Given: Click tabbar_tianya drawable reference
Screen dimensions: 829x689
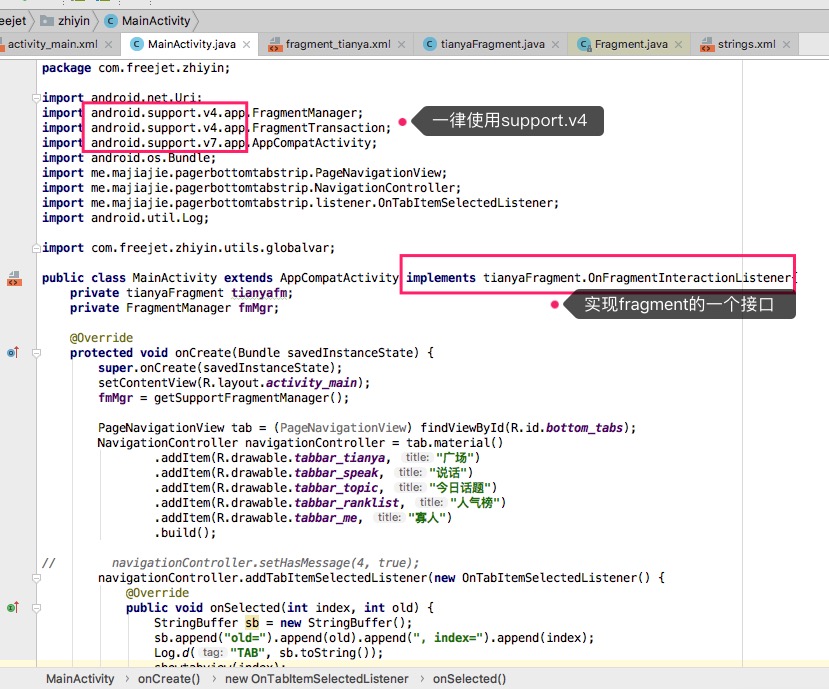Looking at the screenshot, I should coord(339,458).
